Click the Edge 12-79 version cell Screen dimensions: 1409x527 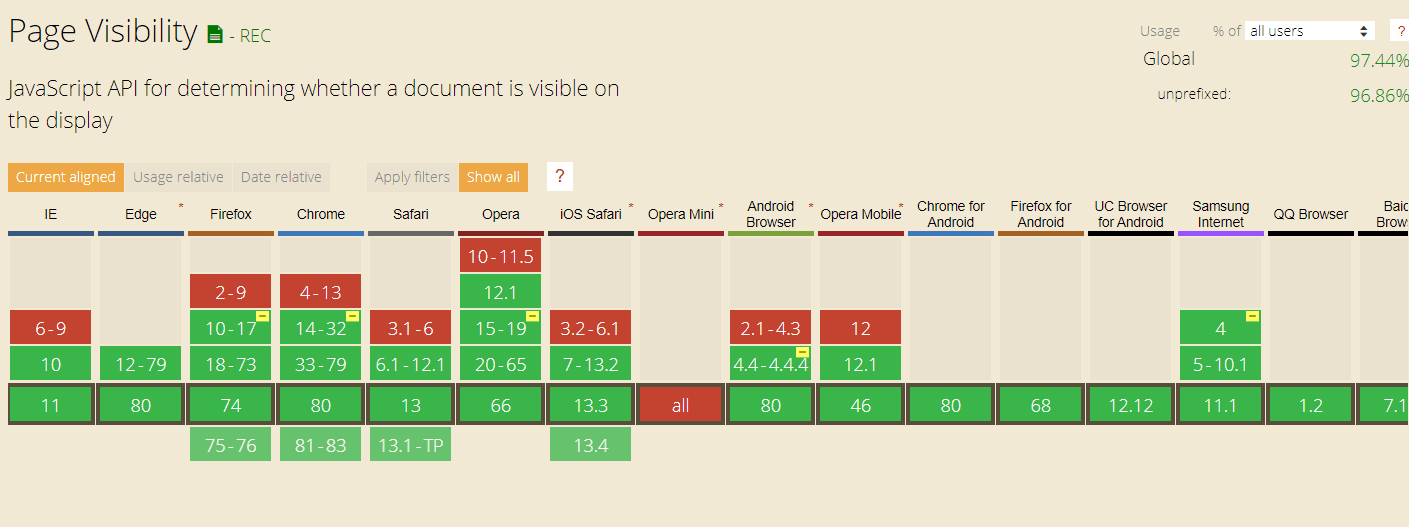(x=141, y=364)
